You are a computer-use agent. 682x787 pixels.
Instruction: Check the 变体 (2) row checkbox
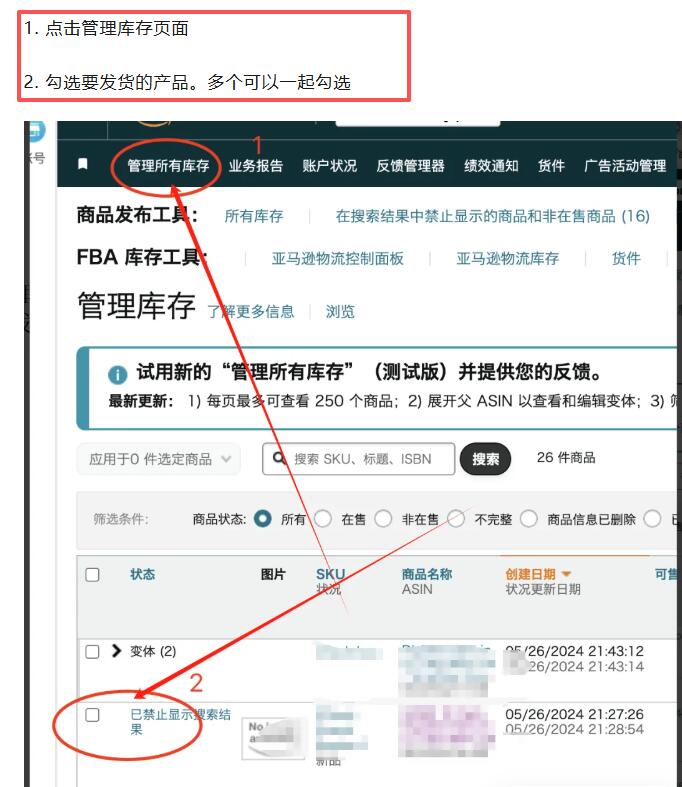click(92, 651)
